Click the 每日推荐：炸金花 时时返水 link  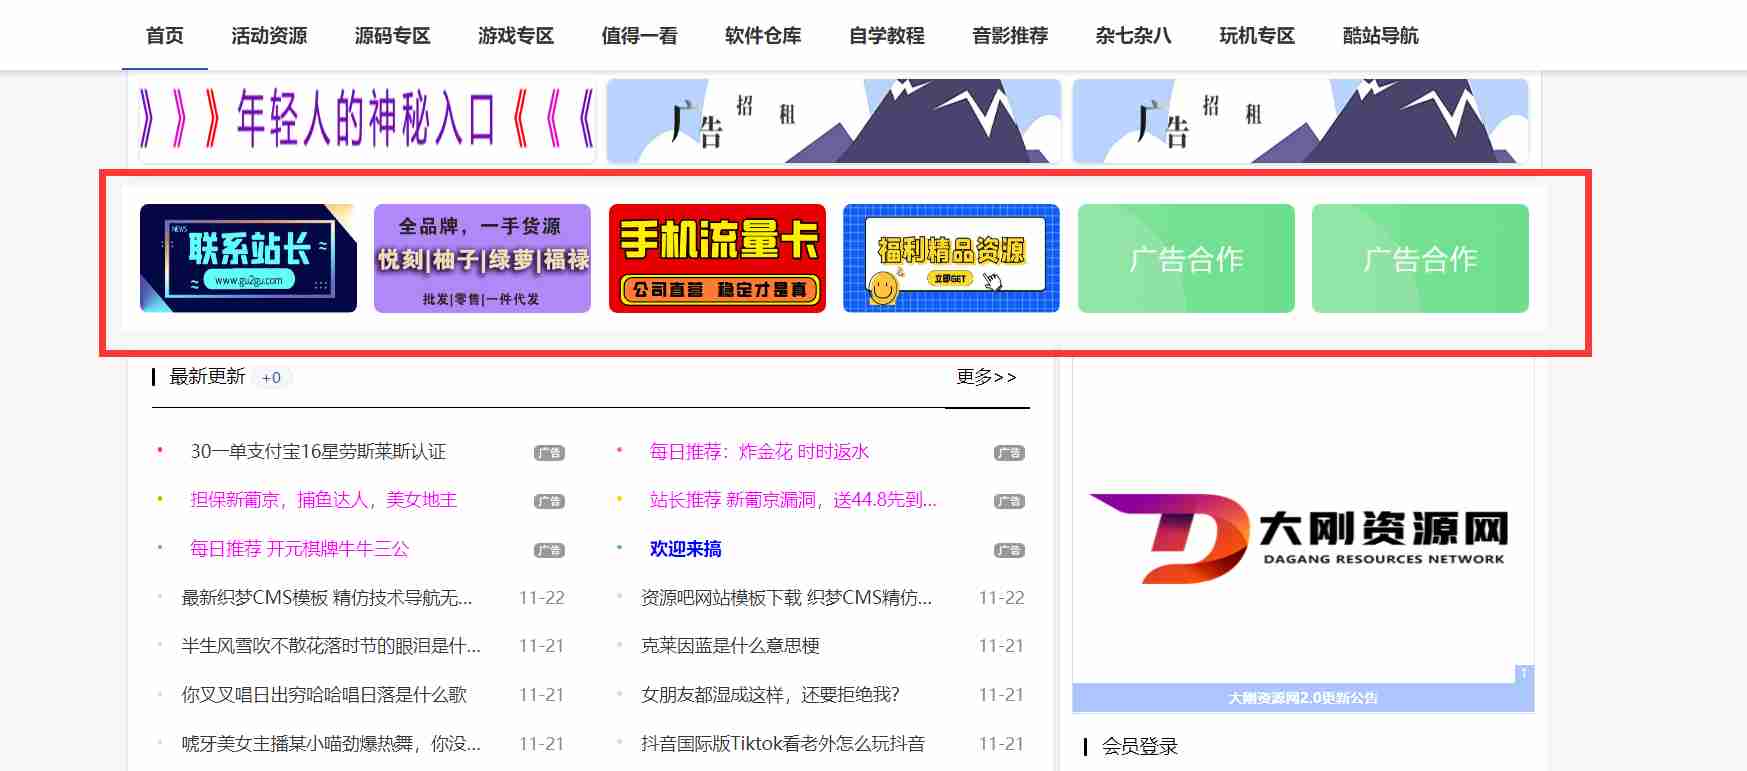[759, 452]
